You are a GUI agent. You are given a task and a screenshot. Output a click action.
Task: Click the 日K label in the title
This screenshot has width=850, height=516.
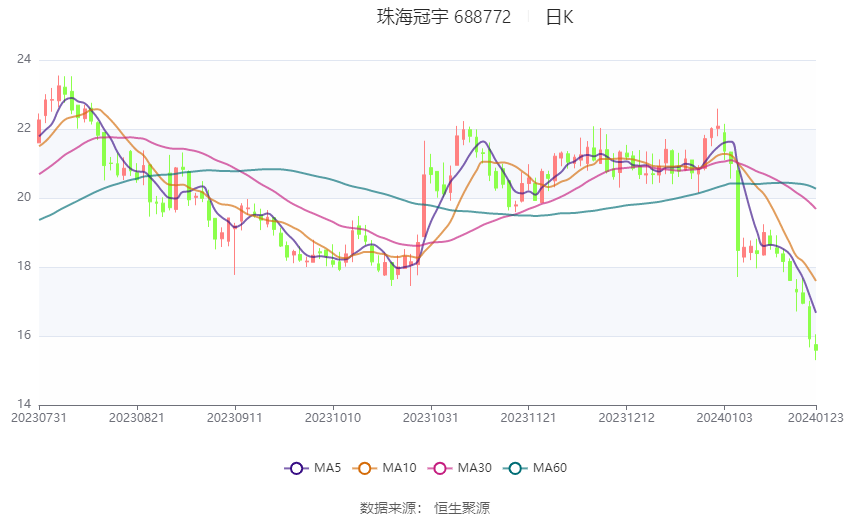pos(559,17)
